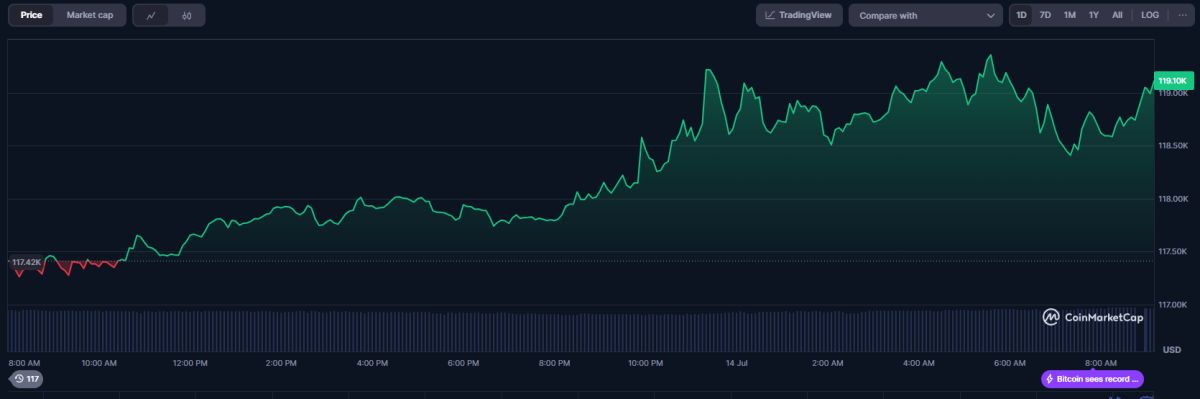
Task: Switch to the Market cap tab
Action: pos(90,15)
